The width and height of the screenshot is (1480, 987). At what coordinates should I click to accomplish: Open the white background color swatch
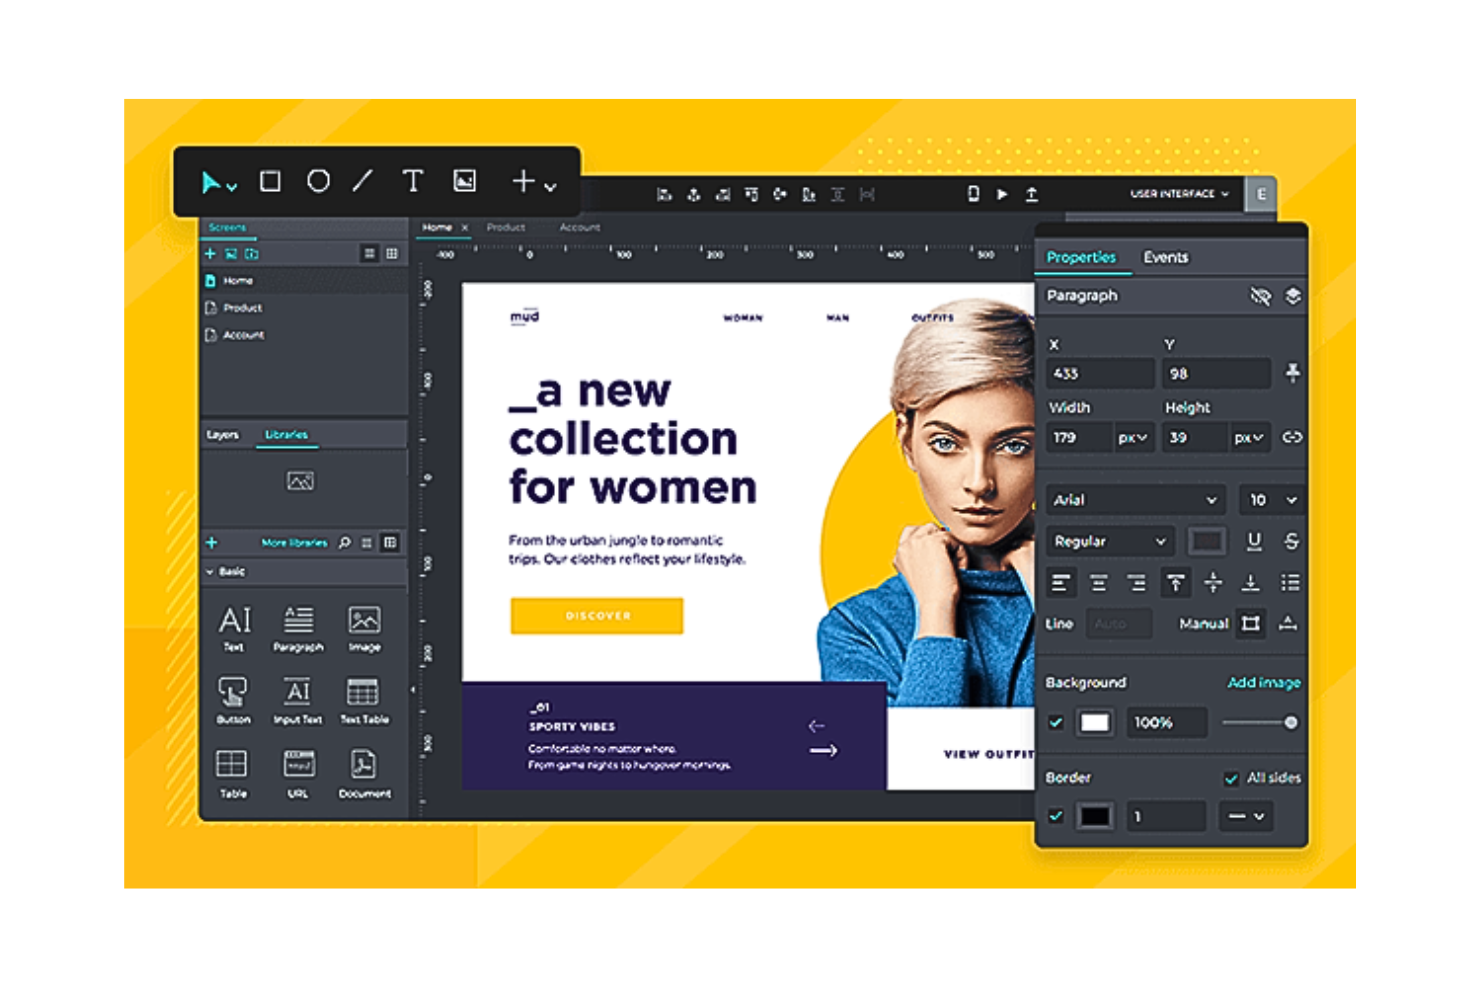pos(1094,722)
